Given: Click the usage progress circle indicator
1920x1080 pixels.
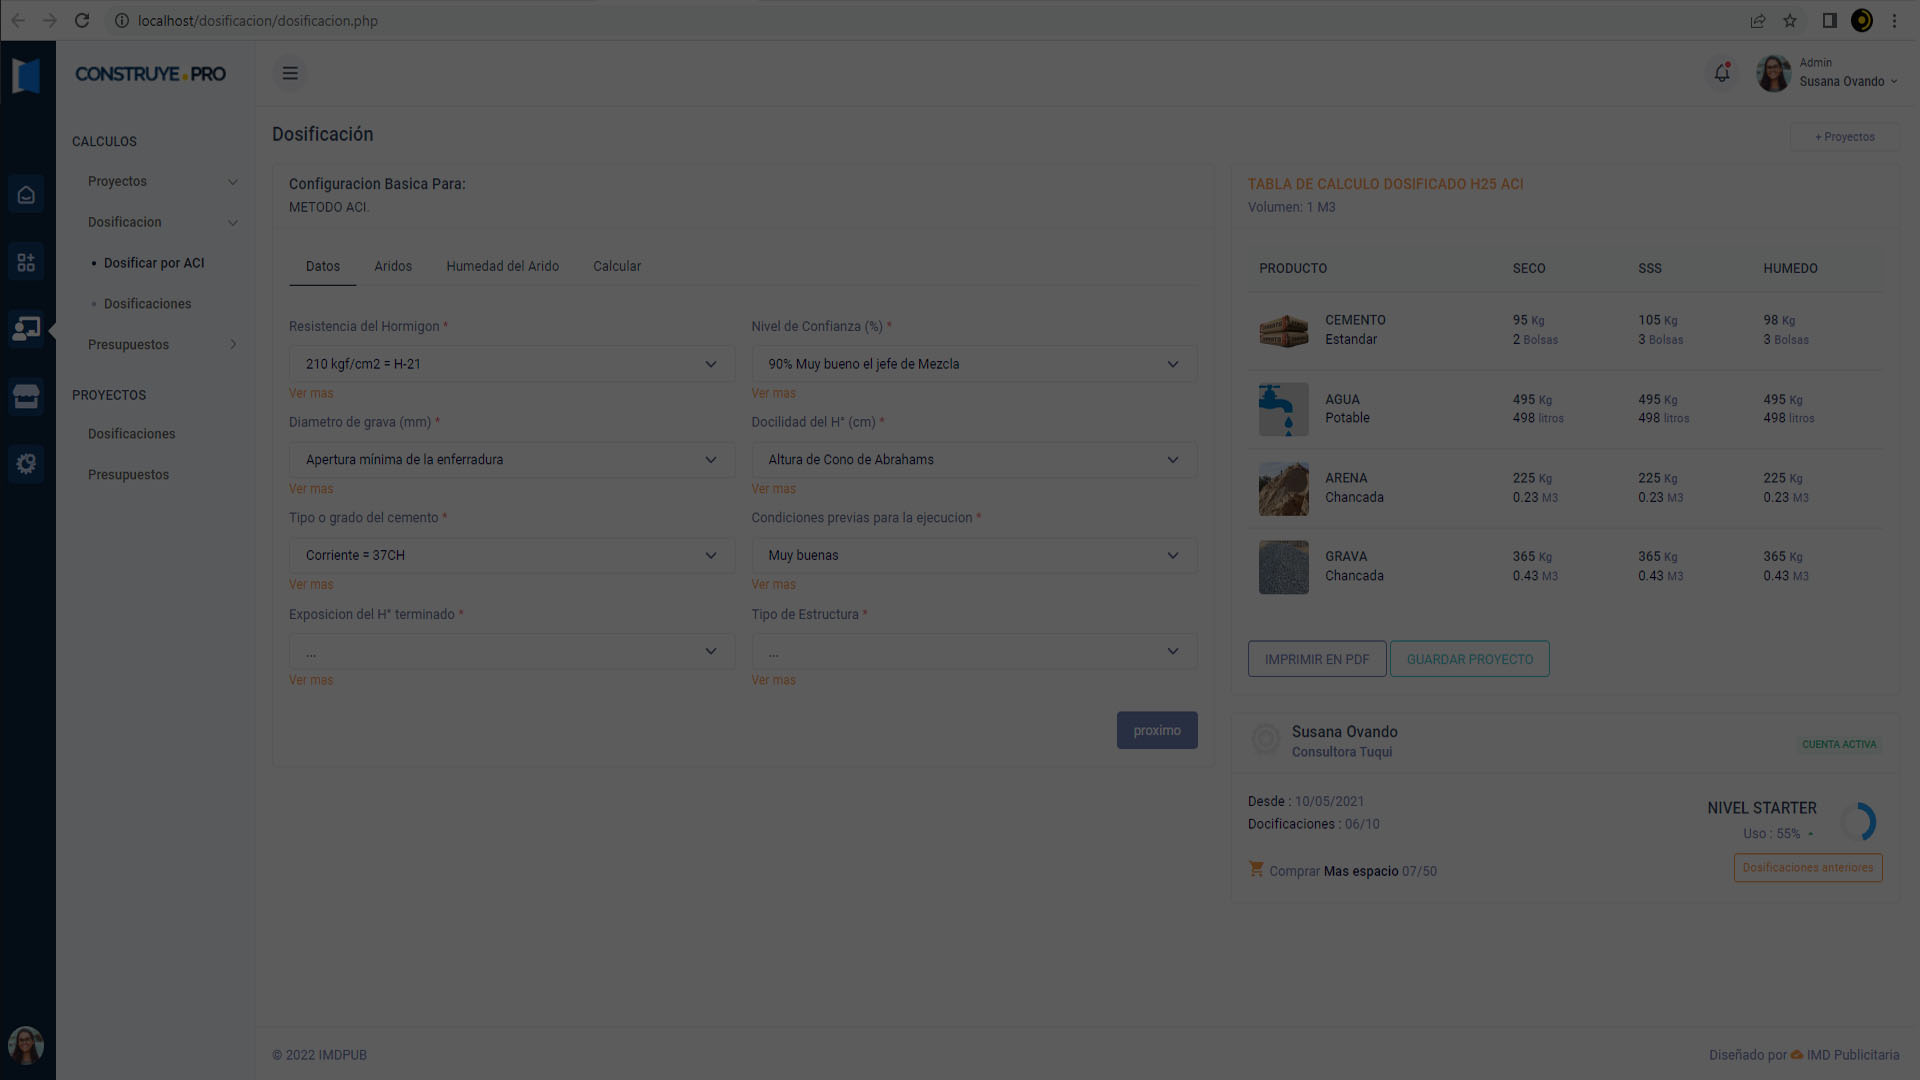Looking at the screenshot, I should (1858, 821).
